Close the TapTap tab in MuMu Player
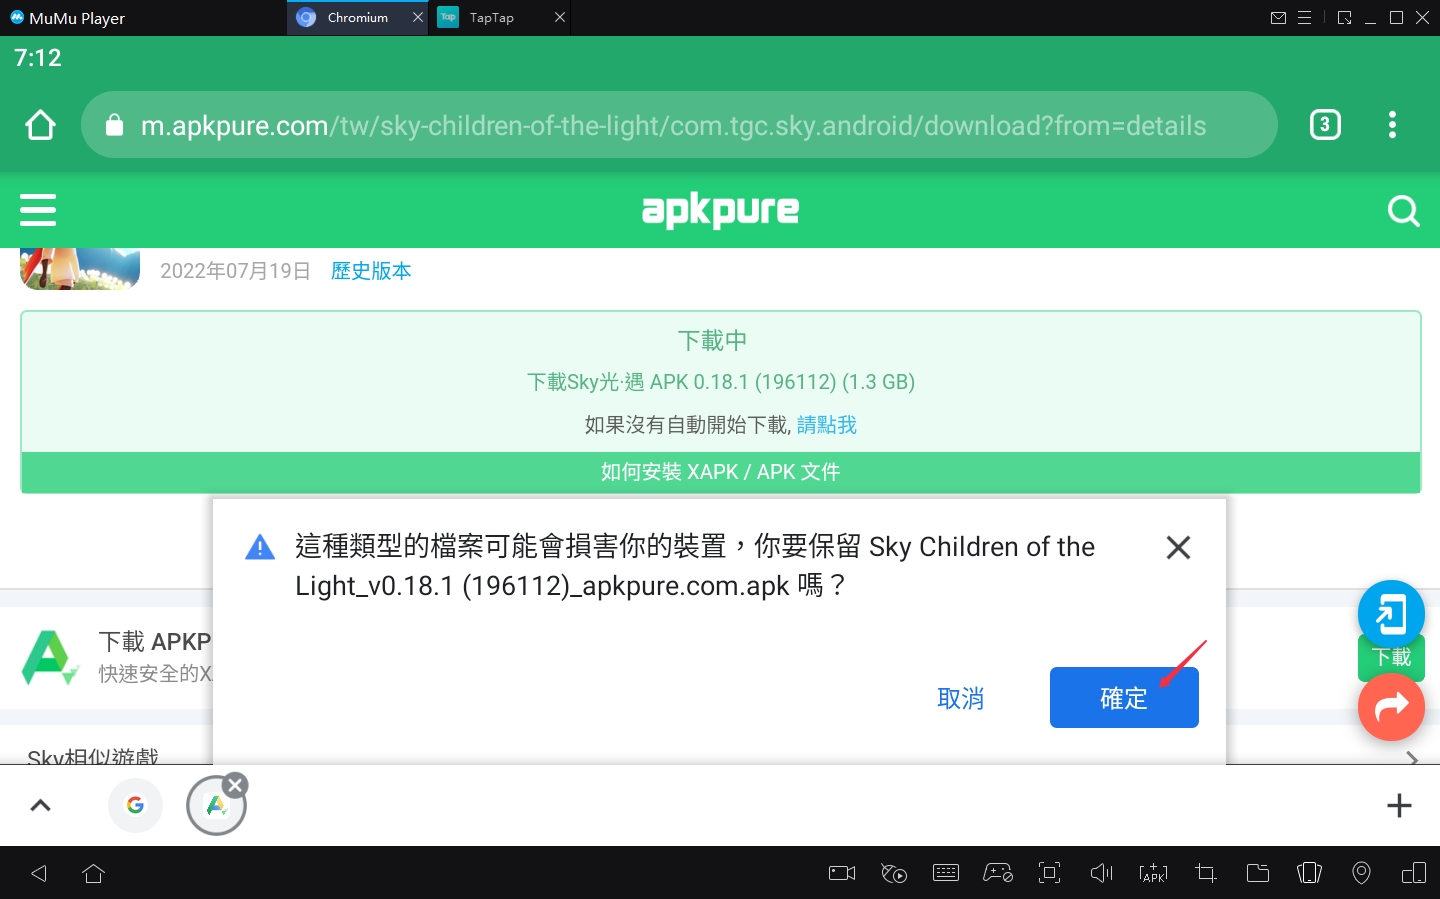Image resolution: width=1440 pixels, height=899 pixels. pos(560,18)
